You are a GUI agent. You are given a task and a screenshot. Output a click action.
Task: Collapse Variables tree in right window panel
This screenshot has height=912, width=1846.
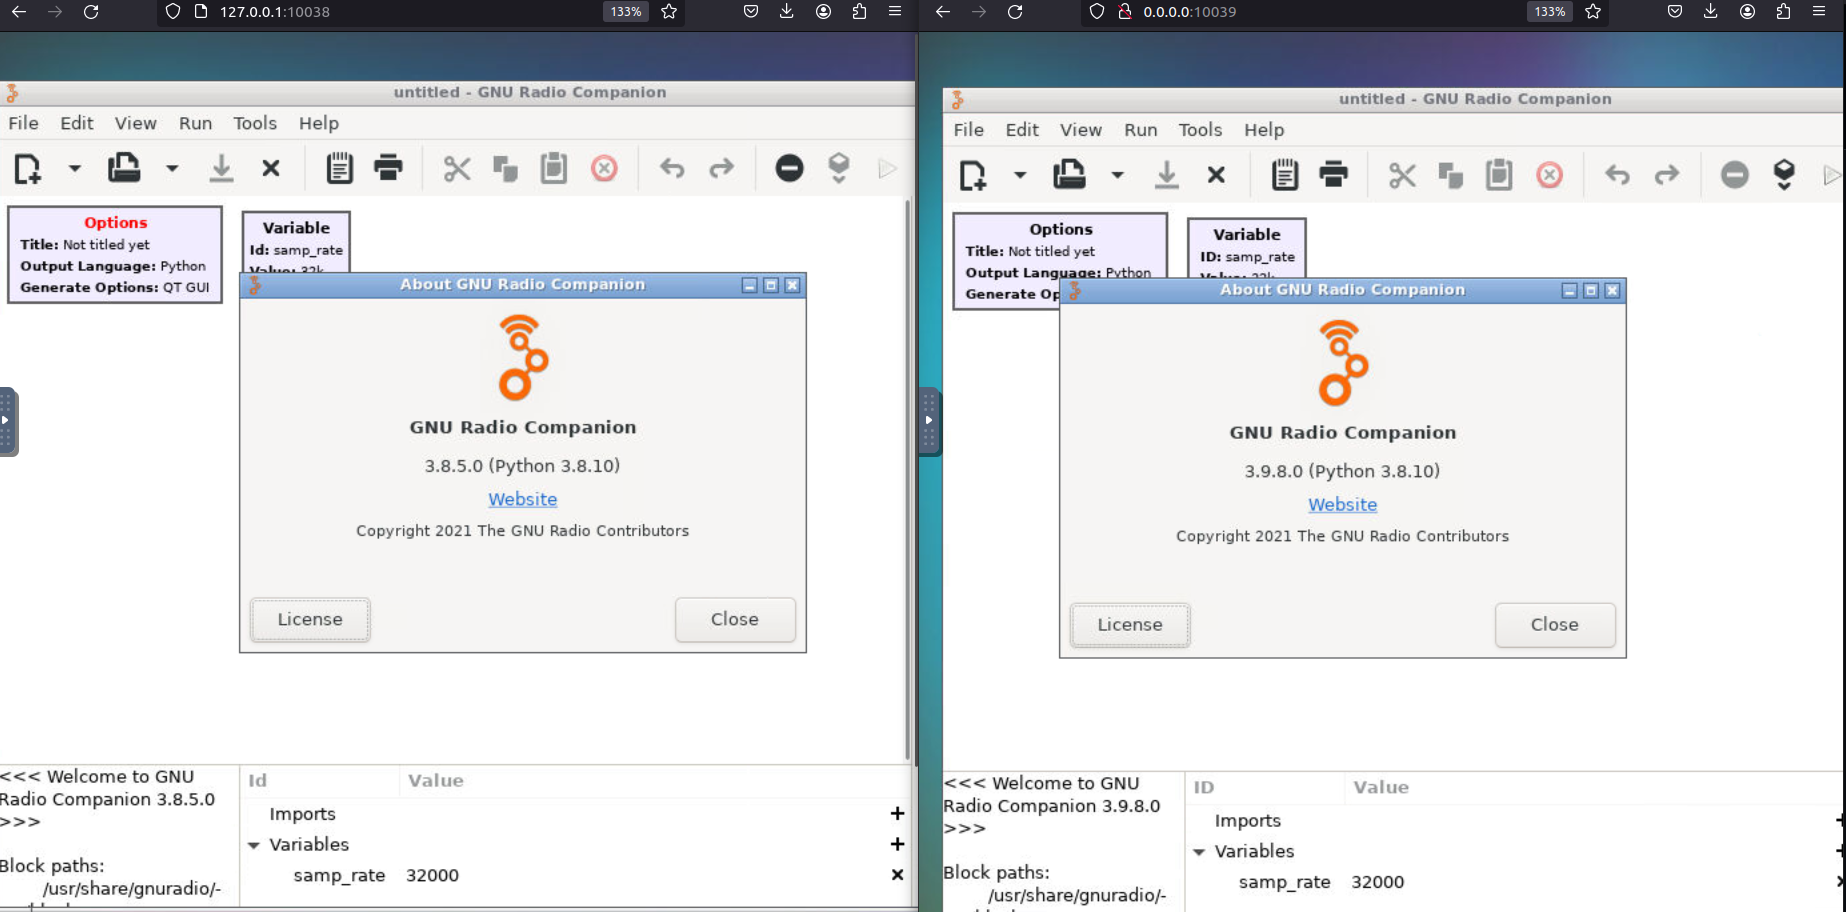click(1199, 852)
